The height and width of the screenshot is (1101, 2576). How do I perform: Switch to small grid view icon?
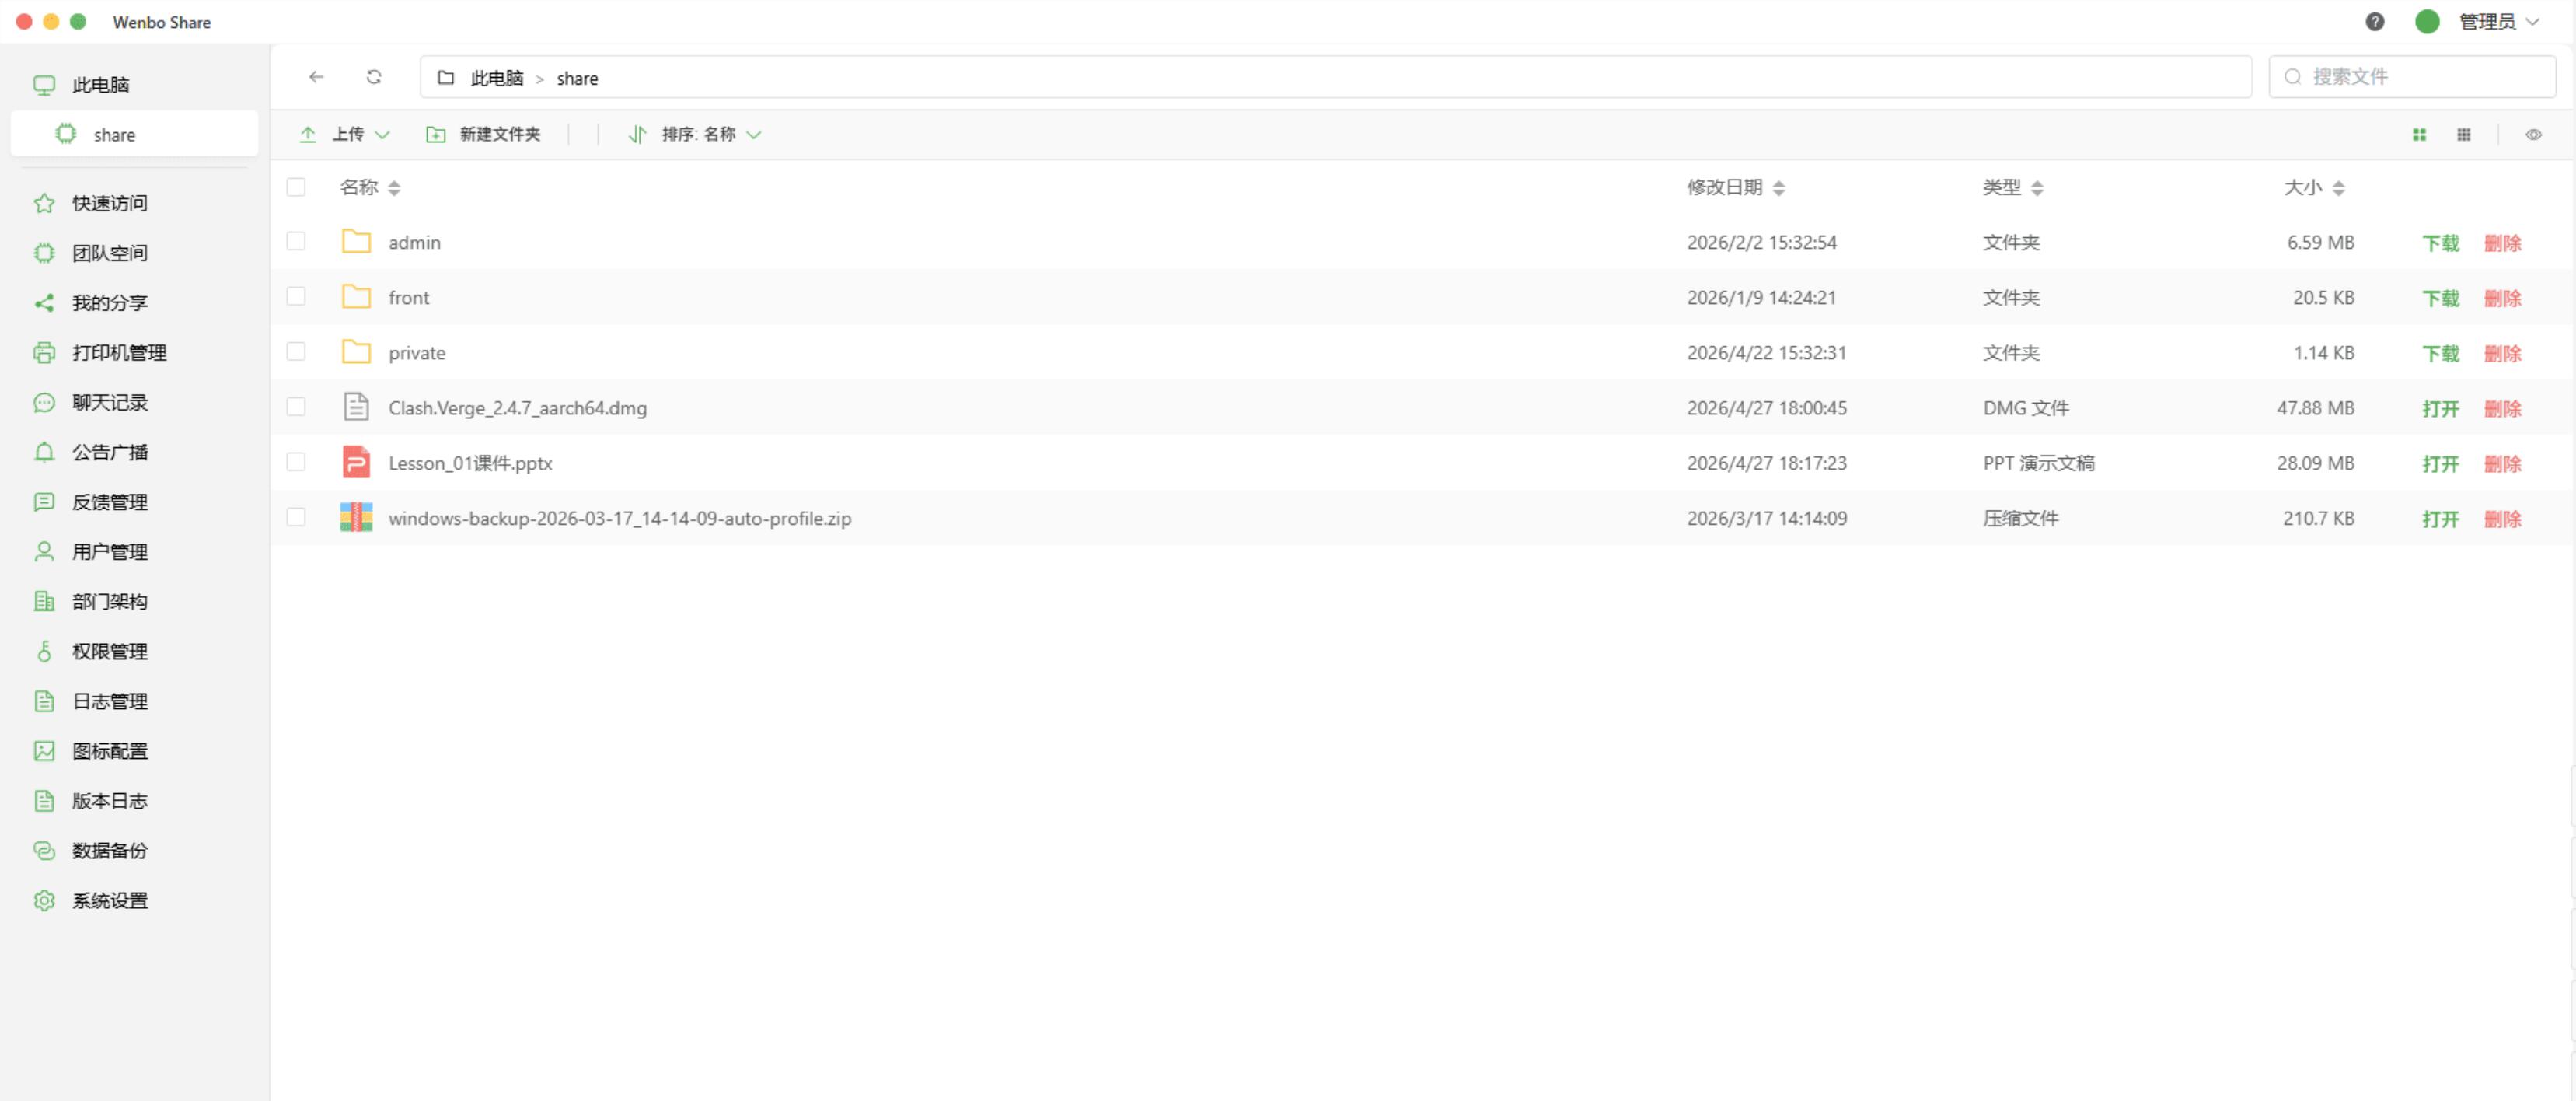pos(2464,134)
